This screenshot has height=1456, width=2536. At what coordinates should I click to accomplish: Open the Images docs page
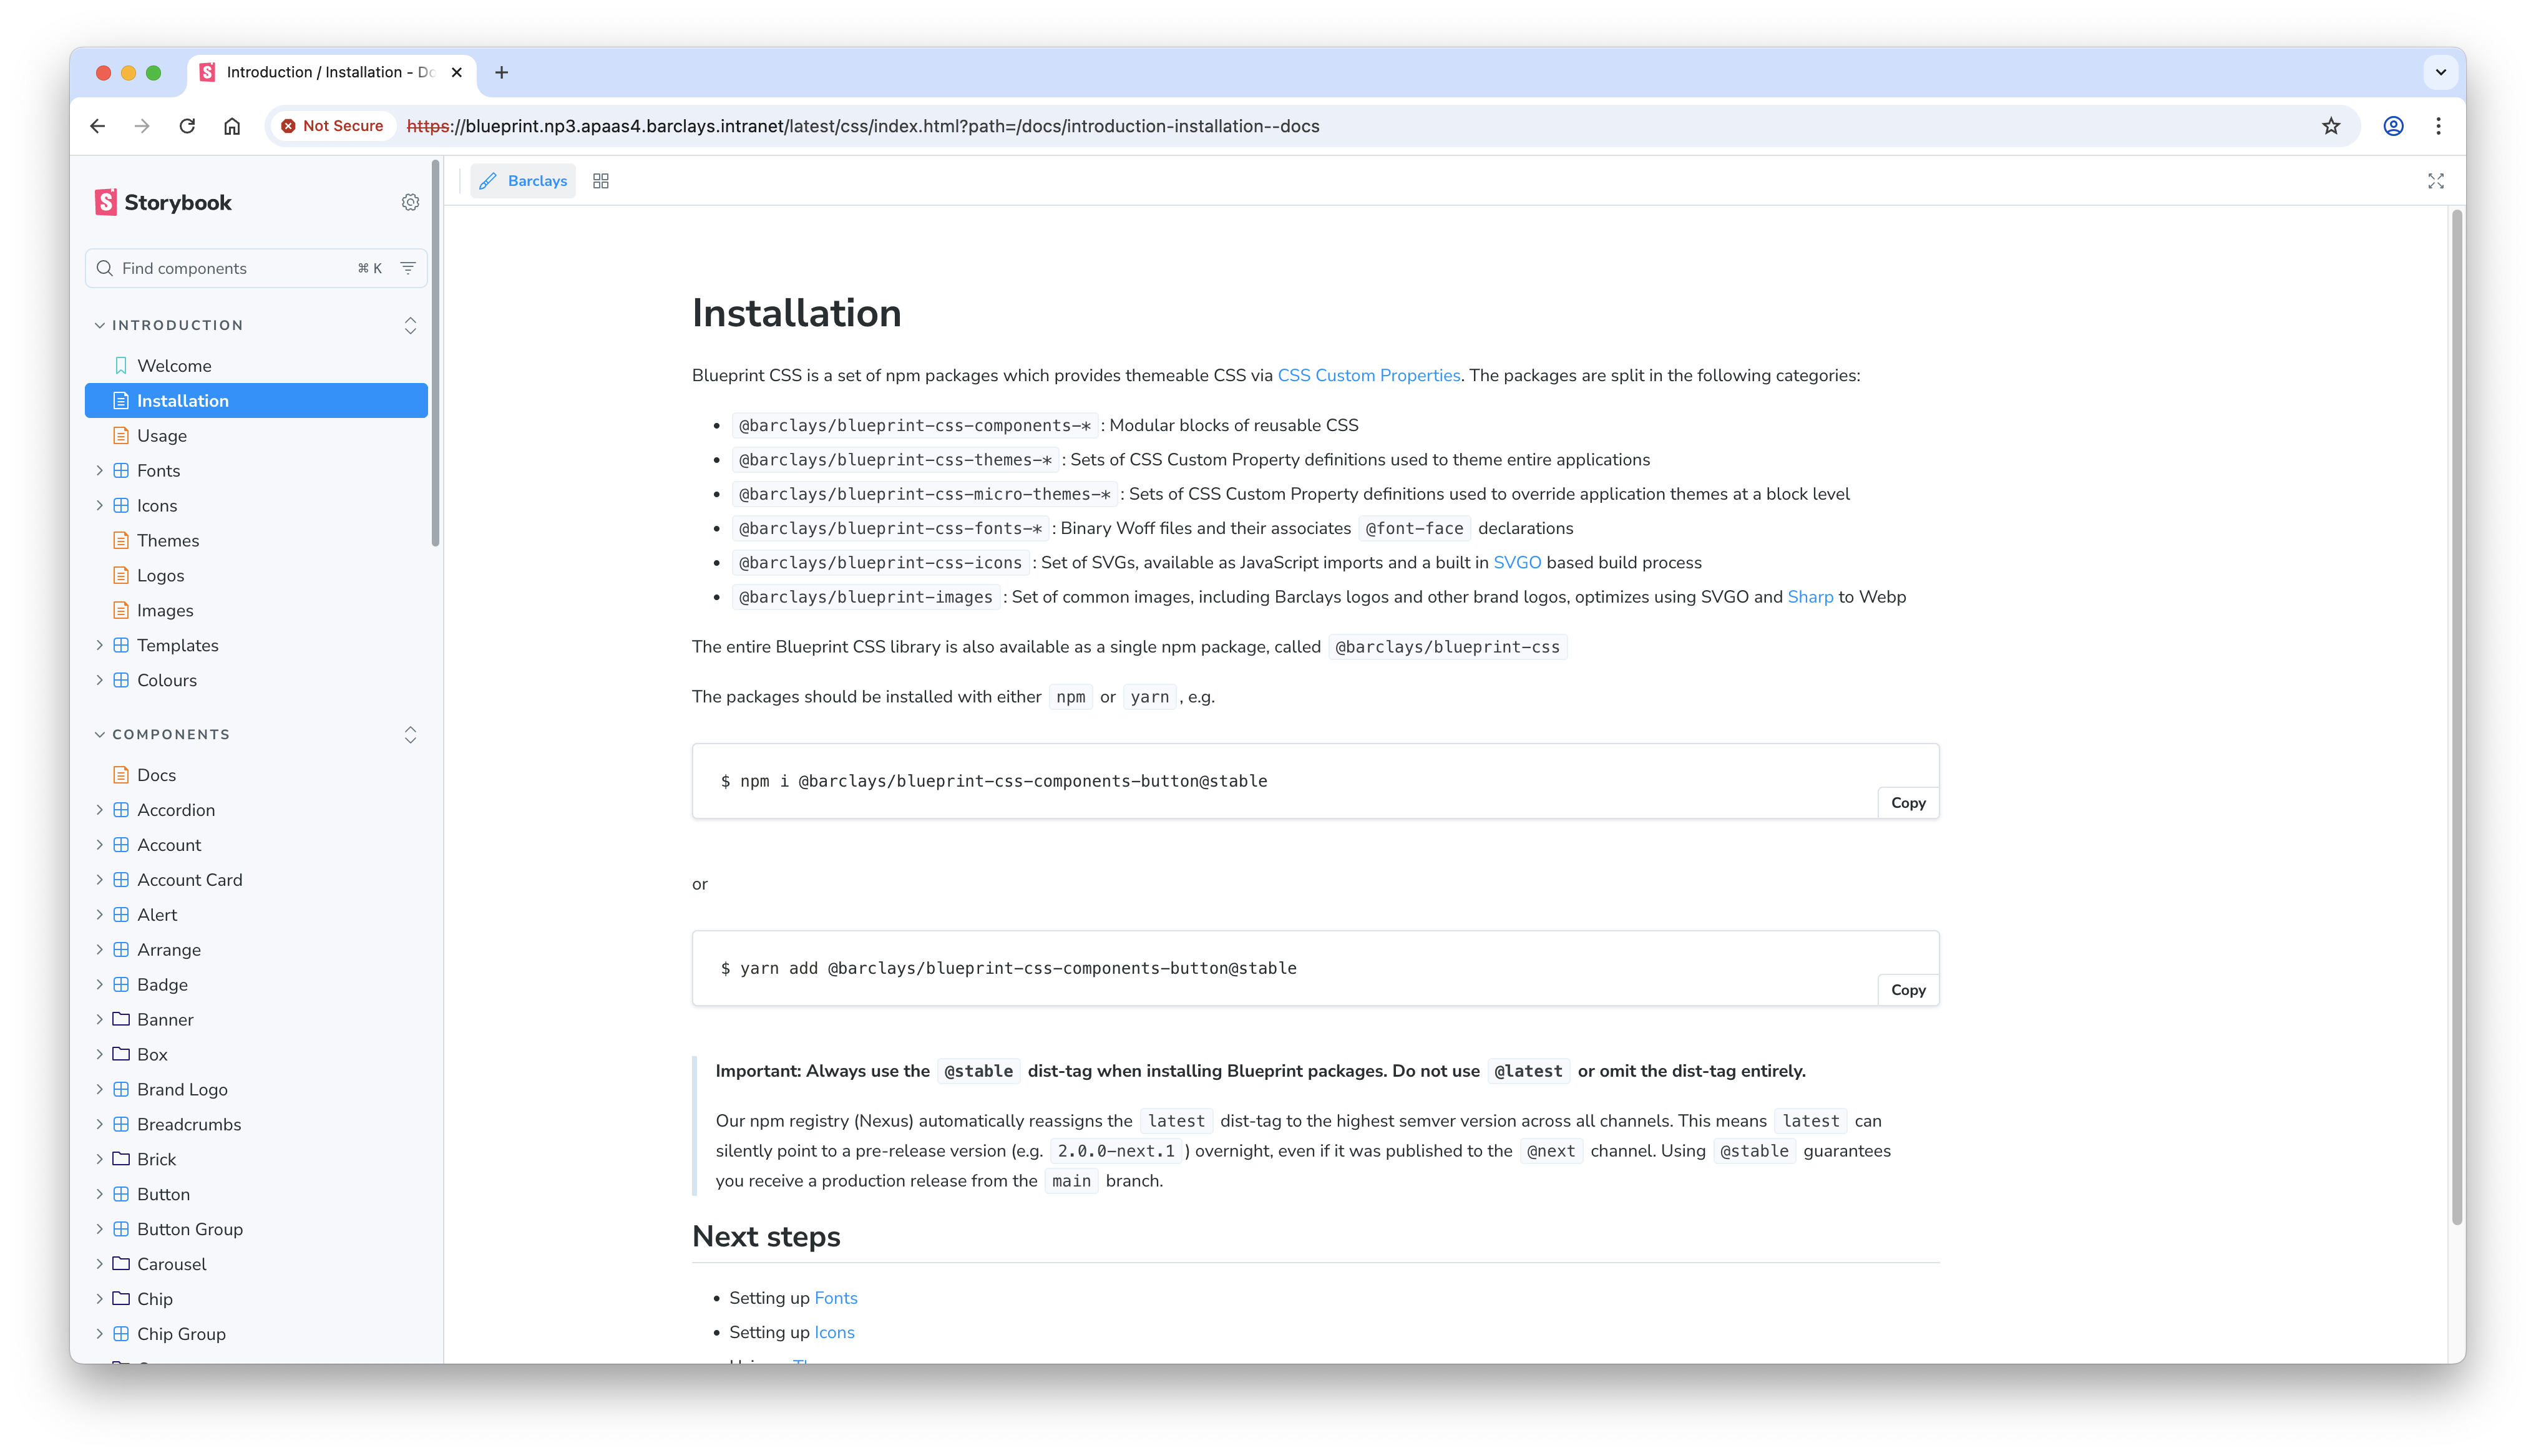pyautogui.click(x=256, y=611)
